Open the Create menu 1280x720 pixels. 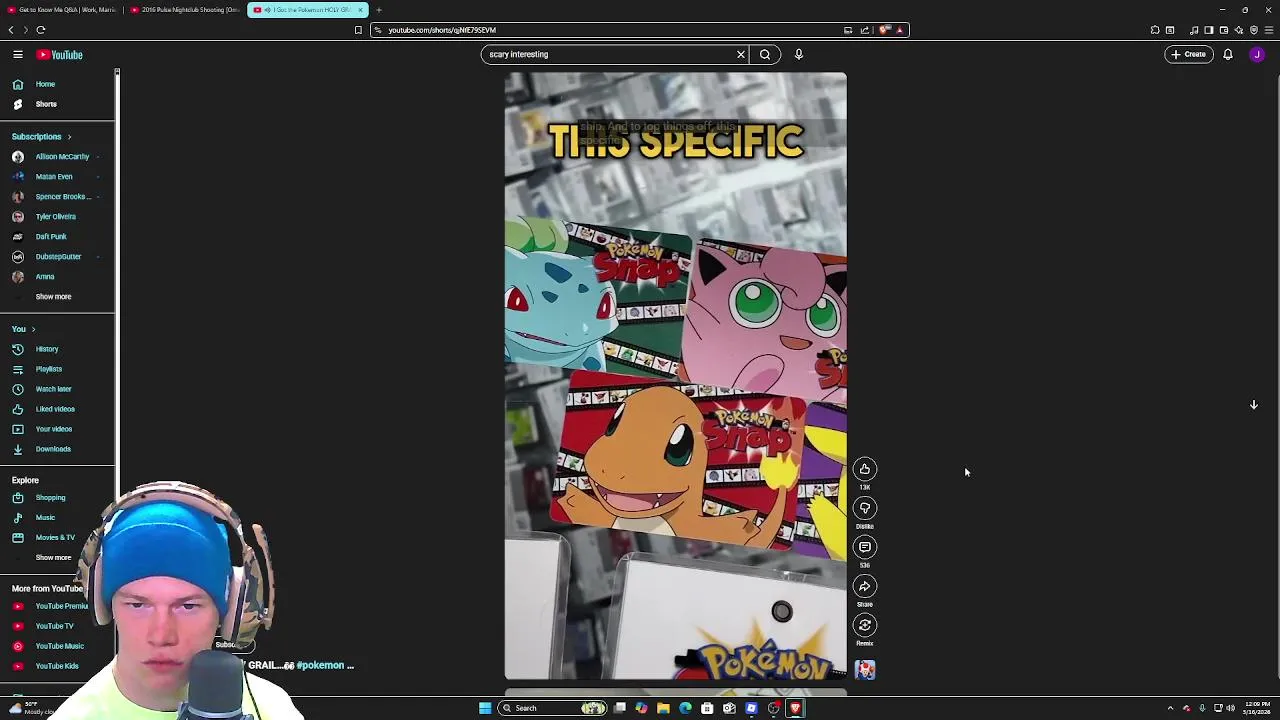click(1189, 54)
